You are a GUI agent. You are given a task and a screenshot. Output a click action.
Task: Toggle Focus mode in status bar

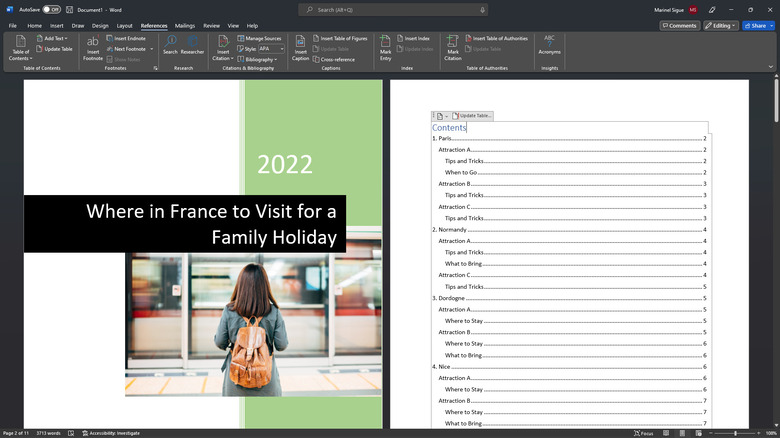[x=644, y=433]
